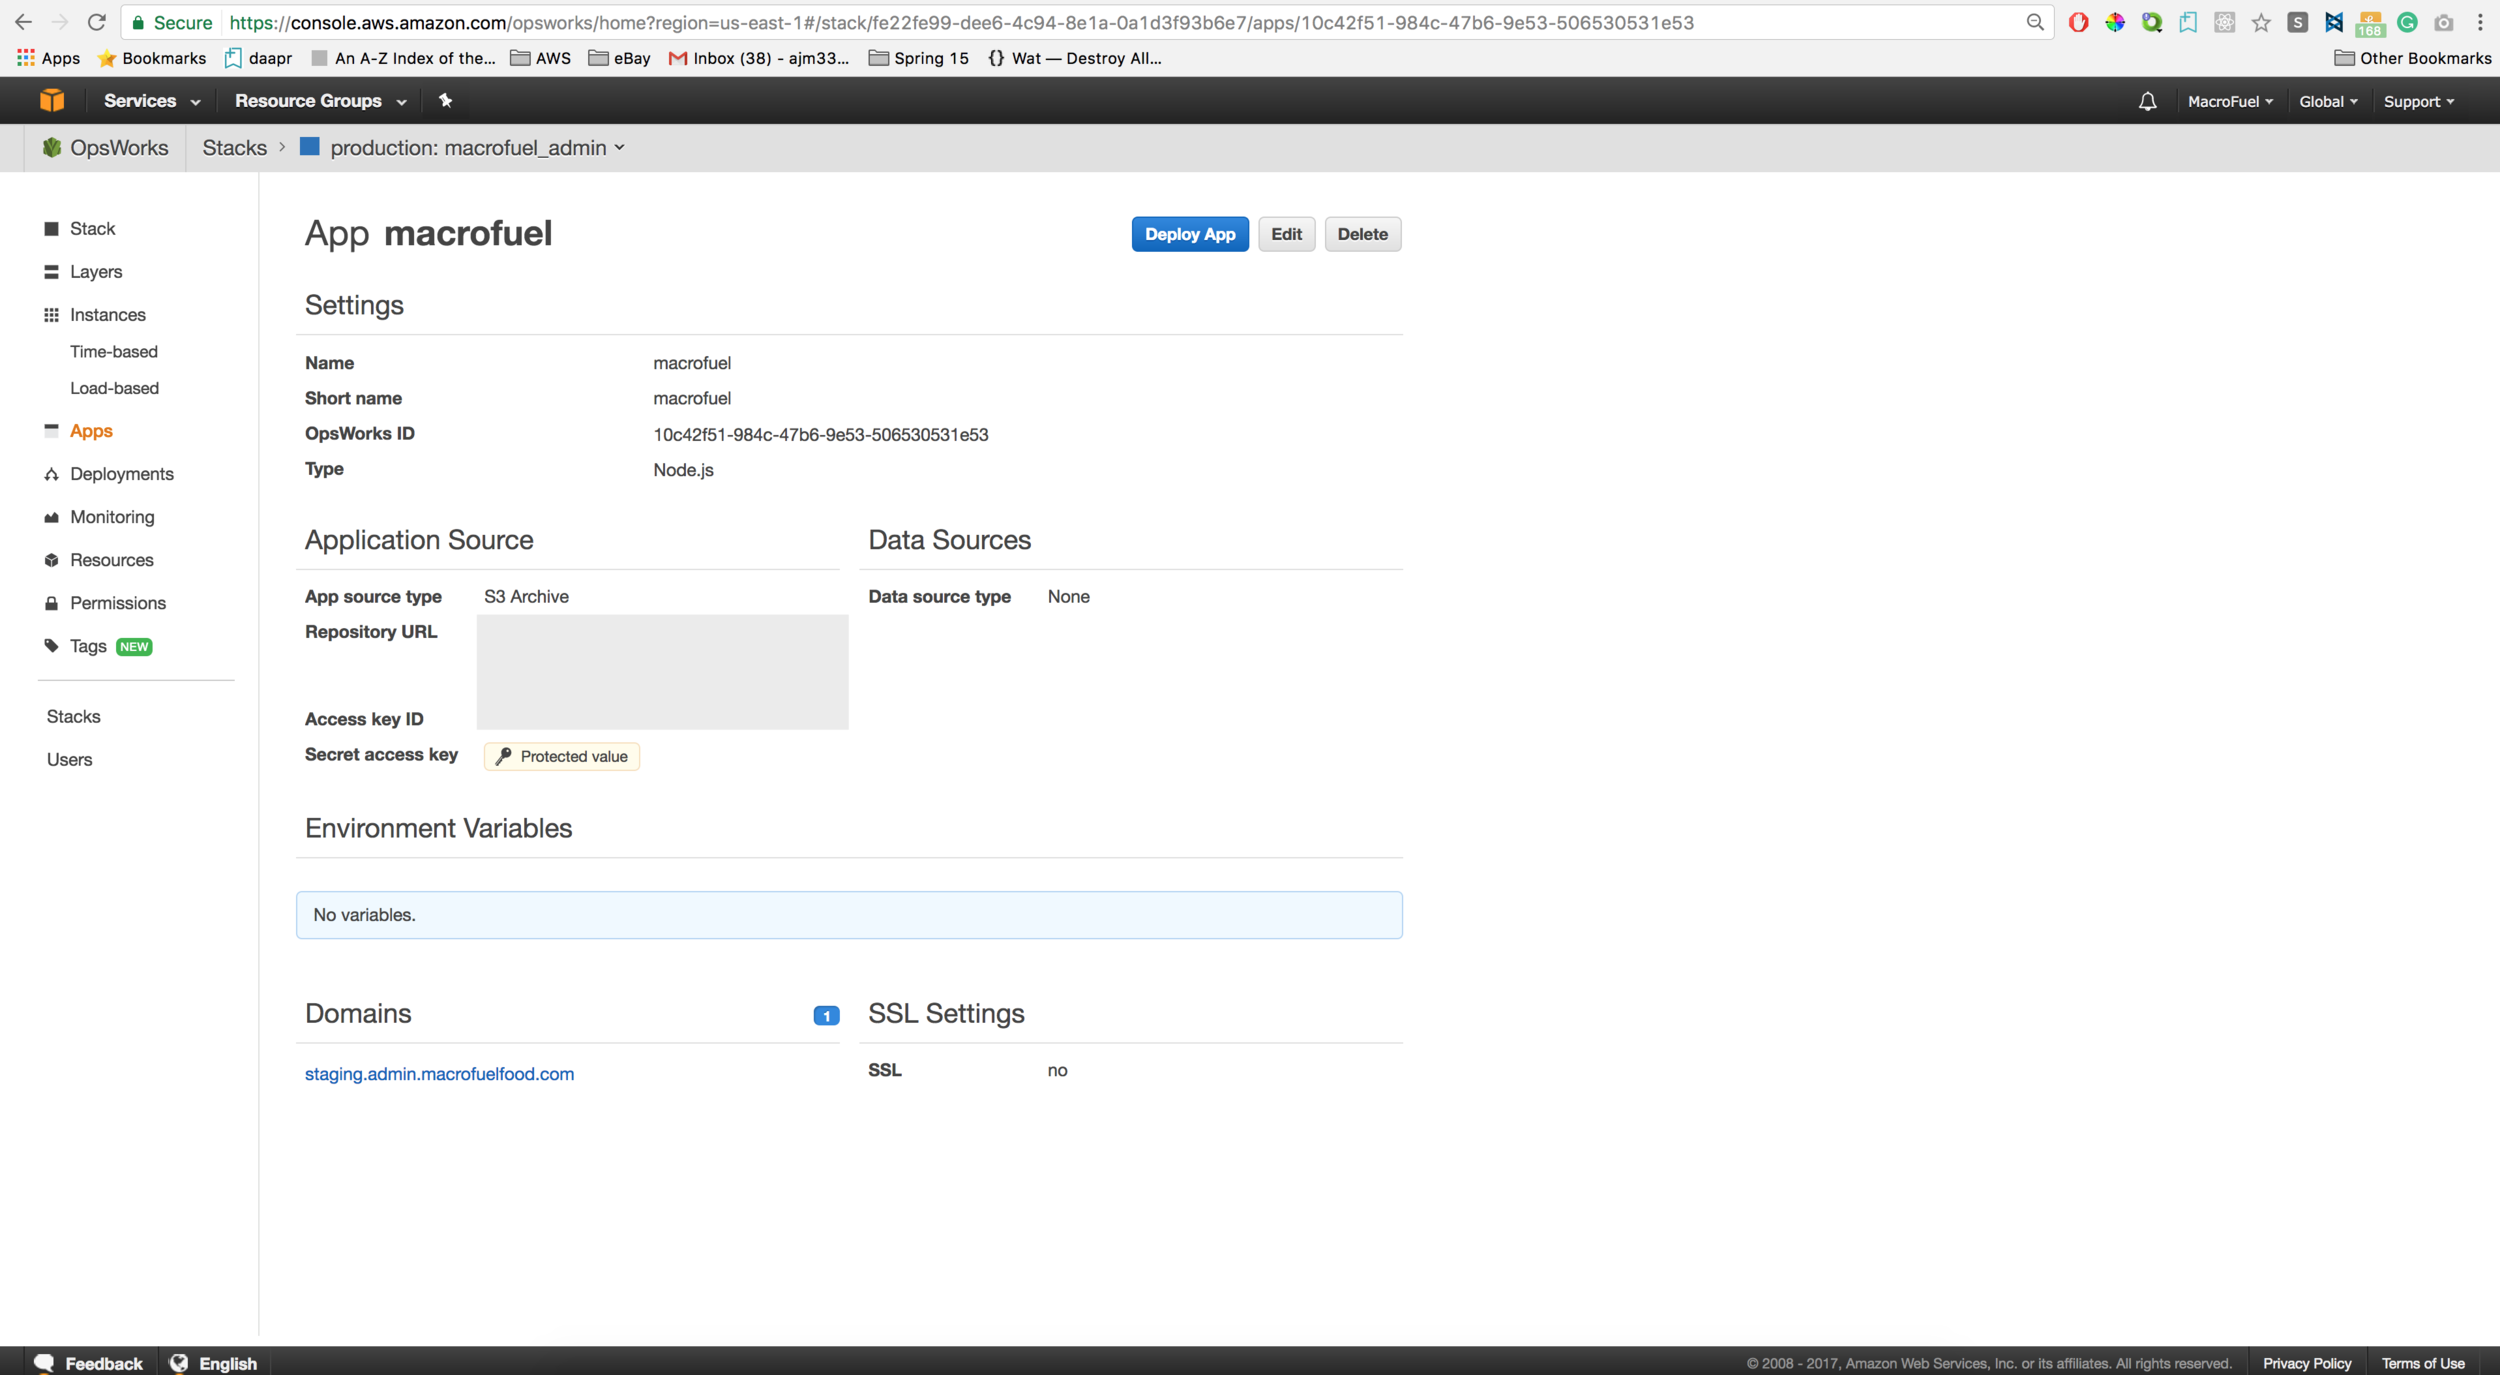The width and height of the screenshot is (2500, 1375).
Task: Open the Inbox Gmail bookmark
Action: (758, 58)
